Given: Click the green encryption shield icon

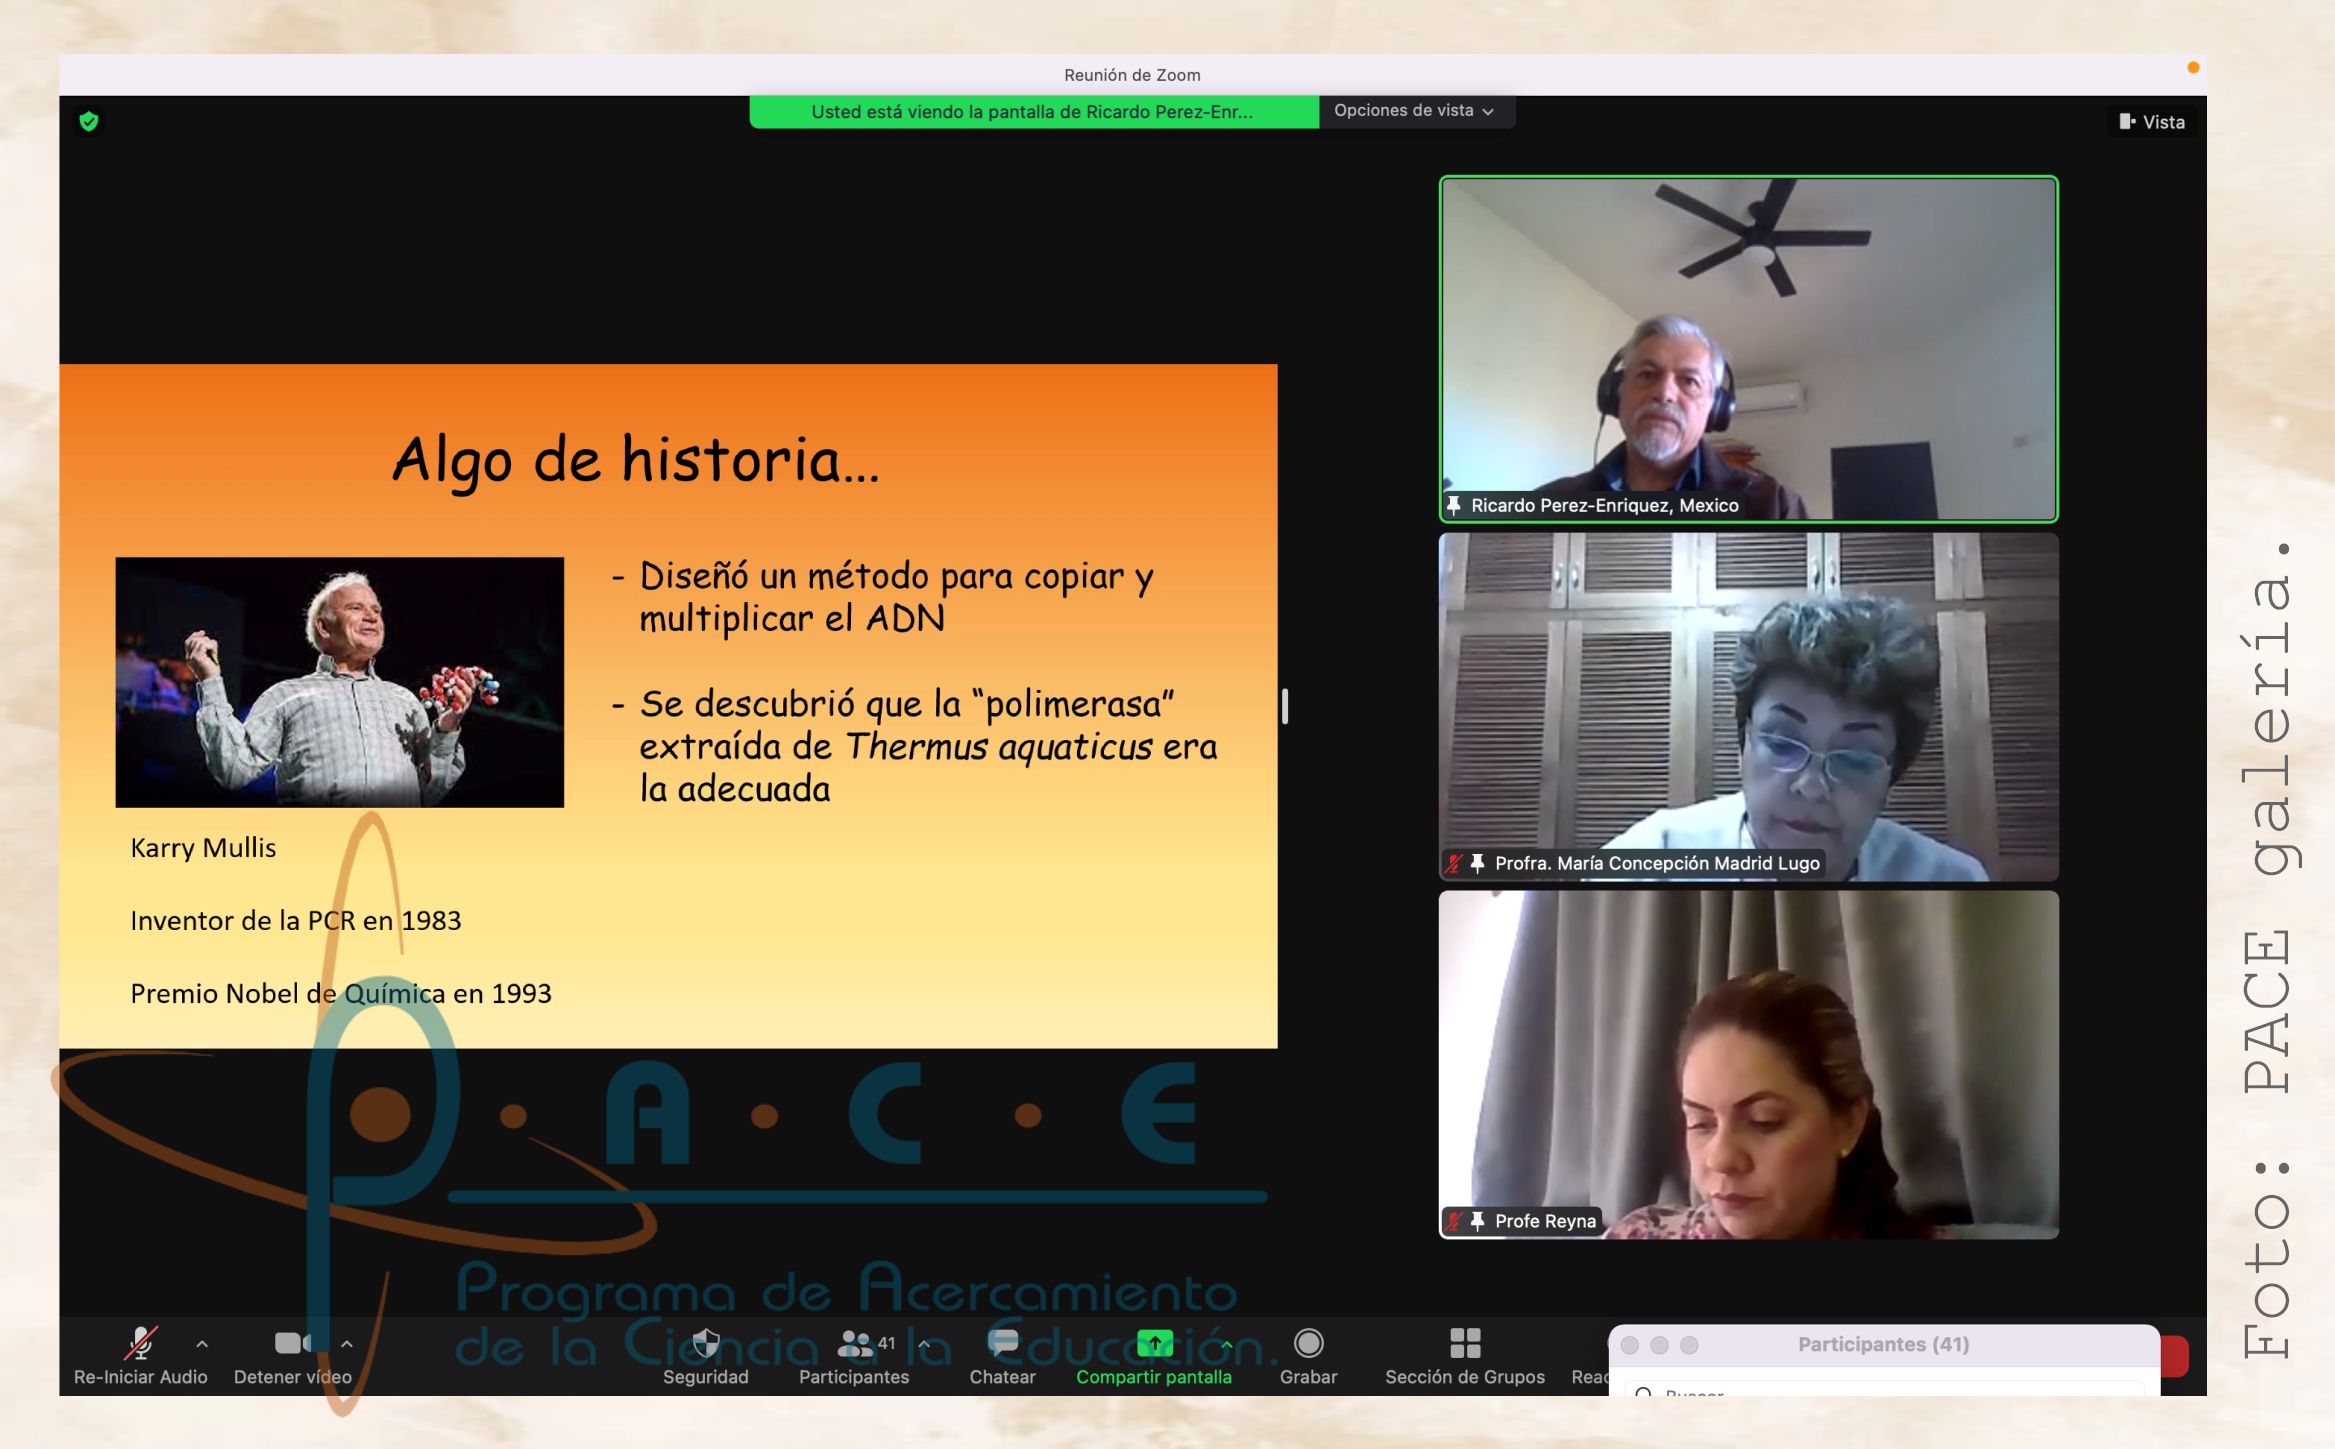Looking at the screenshot, I should click(89, 122).
